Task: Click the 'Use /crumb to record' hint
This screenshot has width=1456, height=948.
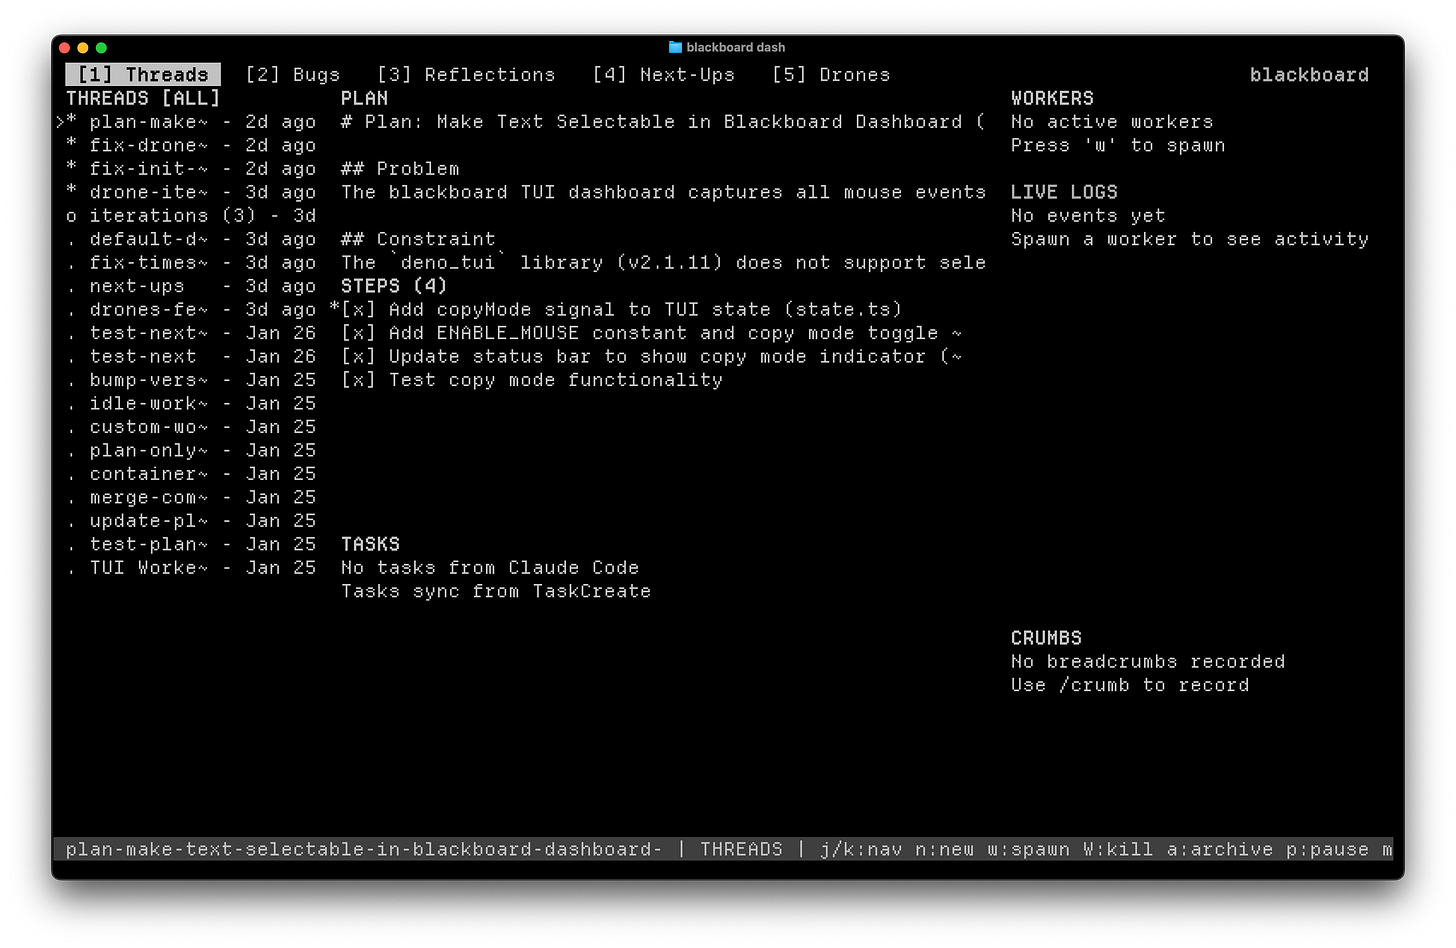Action: click(1130, 685)
